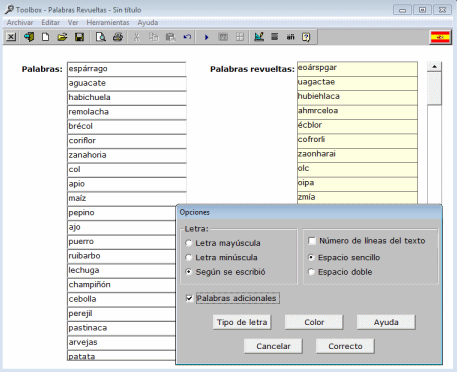Image resolution: width=457 pixels, height=372 pixels.
Task: Click the scrollbar up arrow
Action: tap(434, 67)
